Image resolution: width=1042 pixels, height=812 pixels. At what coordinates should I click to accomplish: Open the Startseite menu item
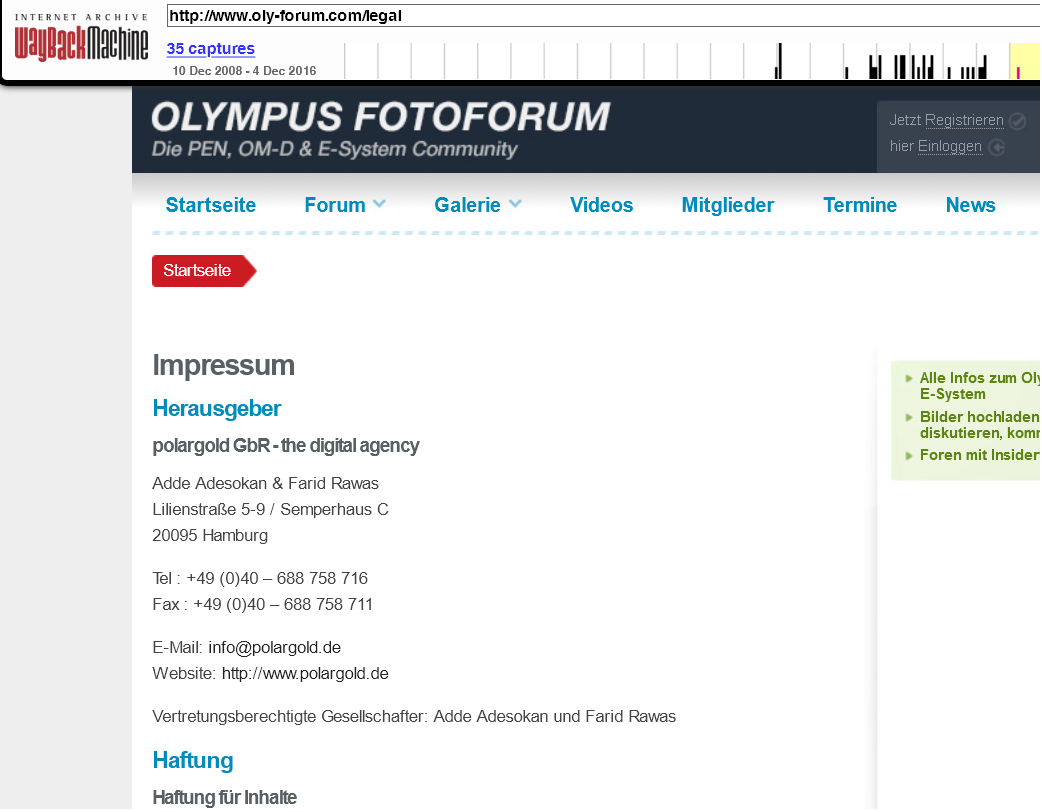coord(210,205)
